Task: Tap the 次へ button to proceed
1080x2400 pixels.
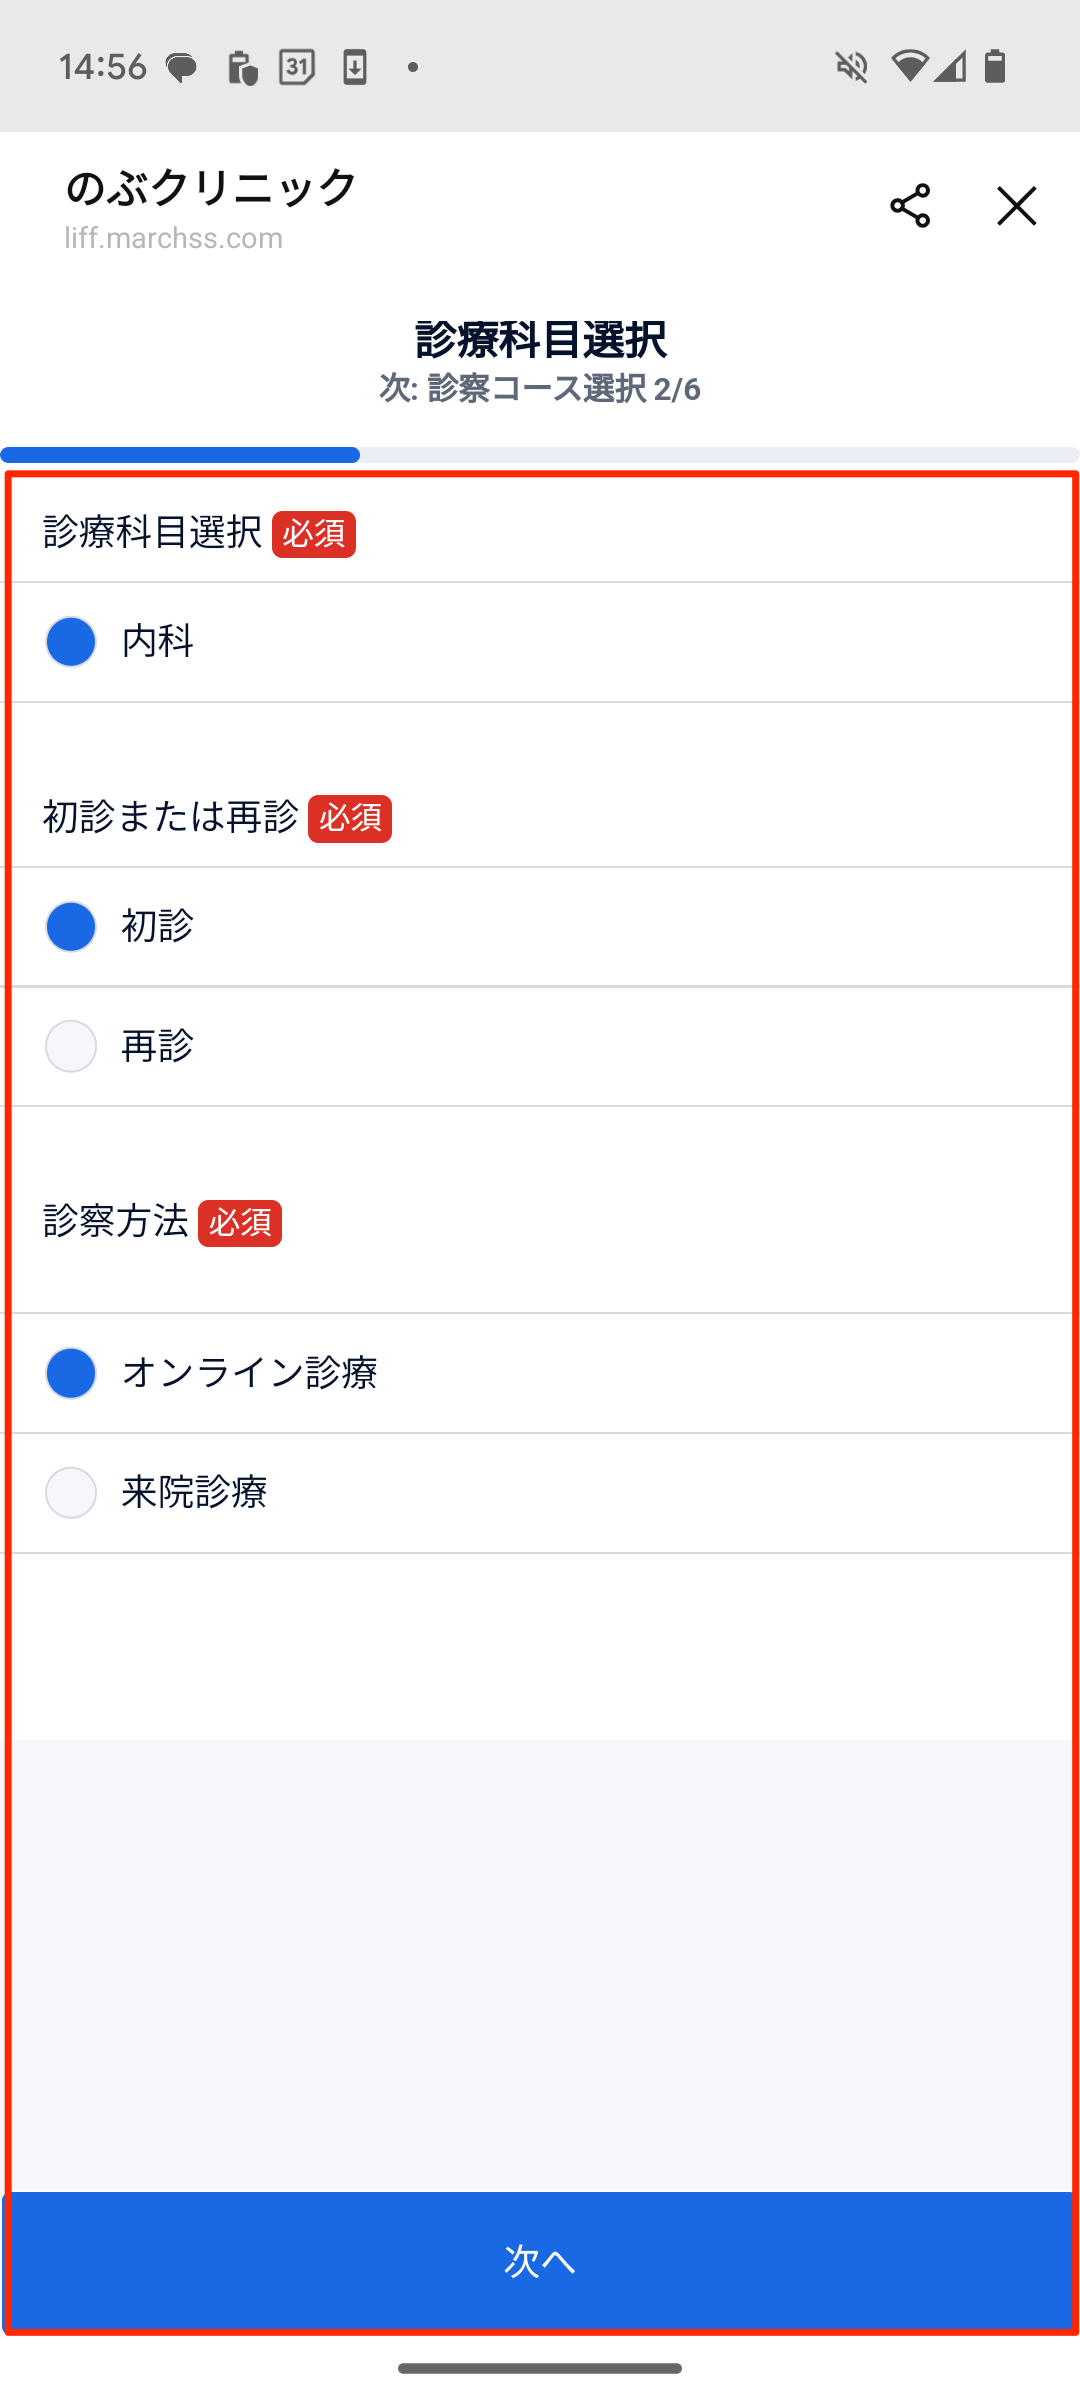Action: (540, 2261)
